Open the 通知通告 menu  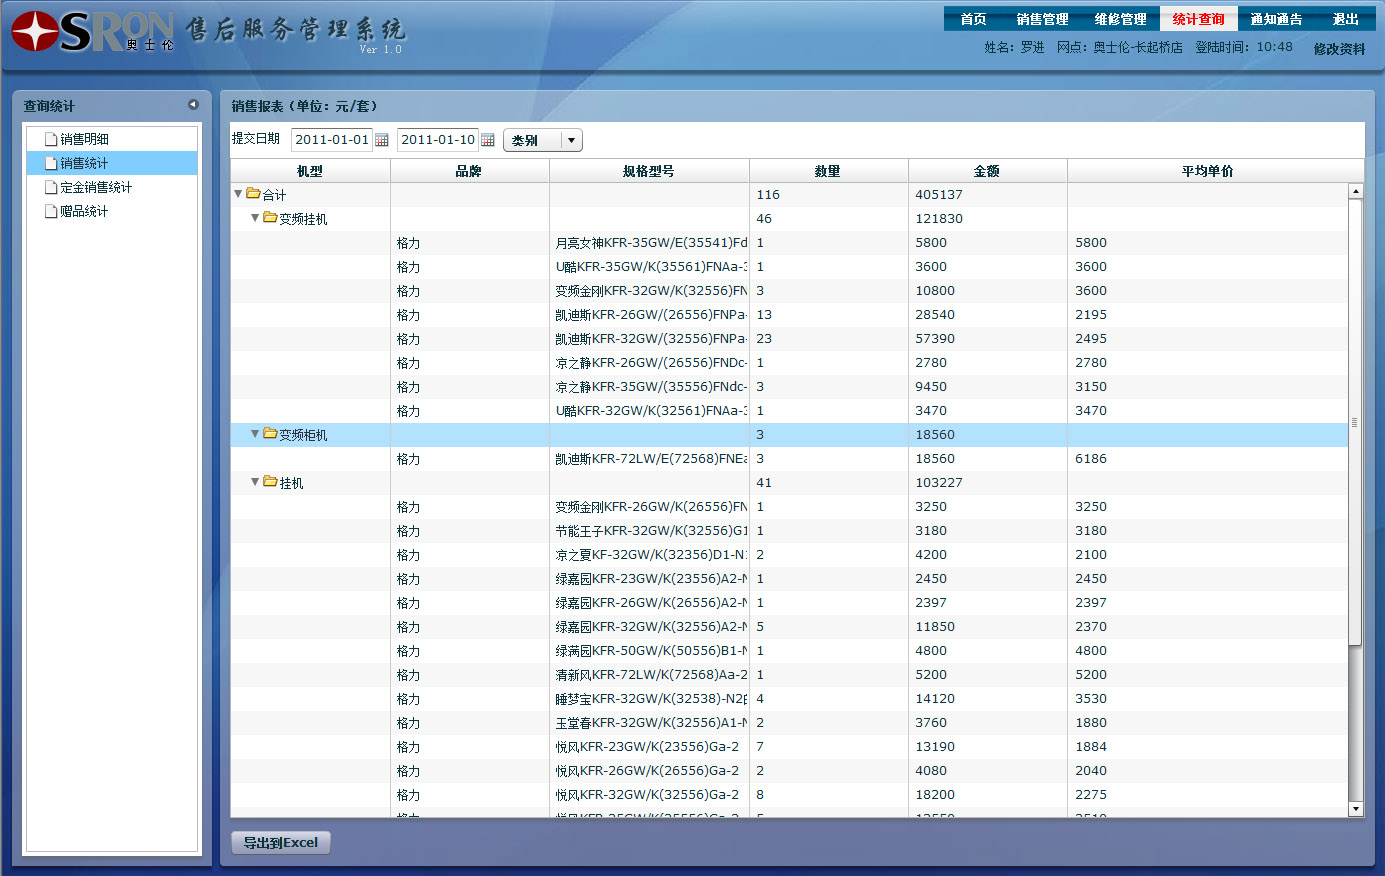(1276, 19)
